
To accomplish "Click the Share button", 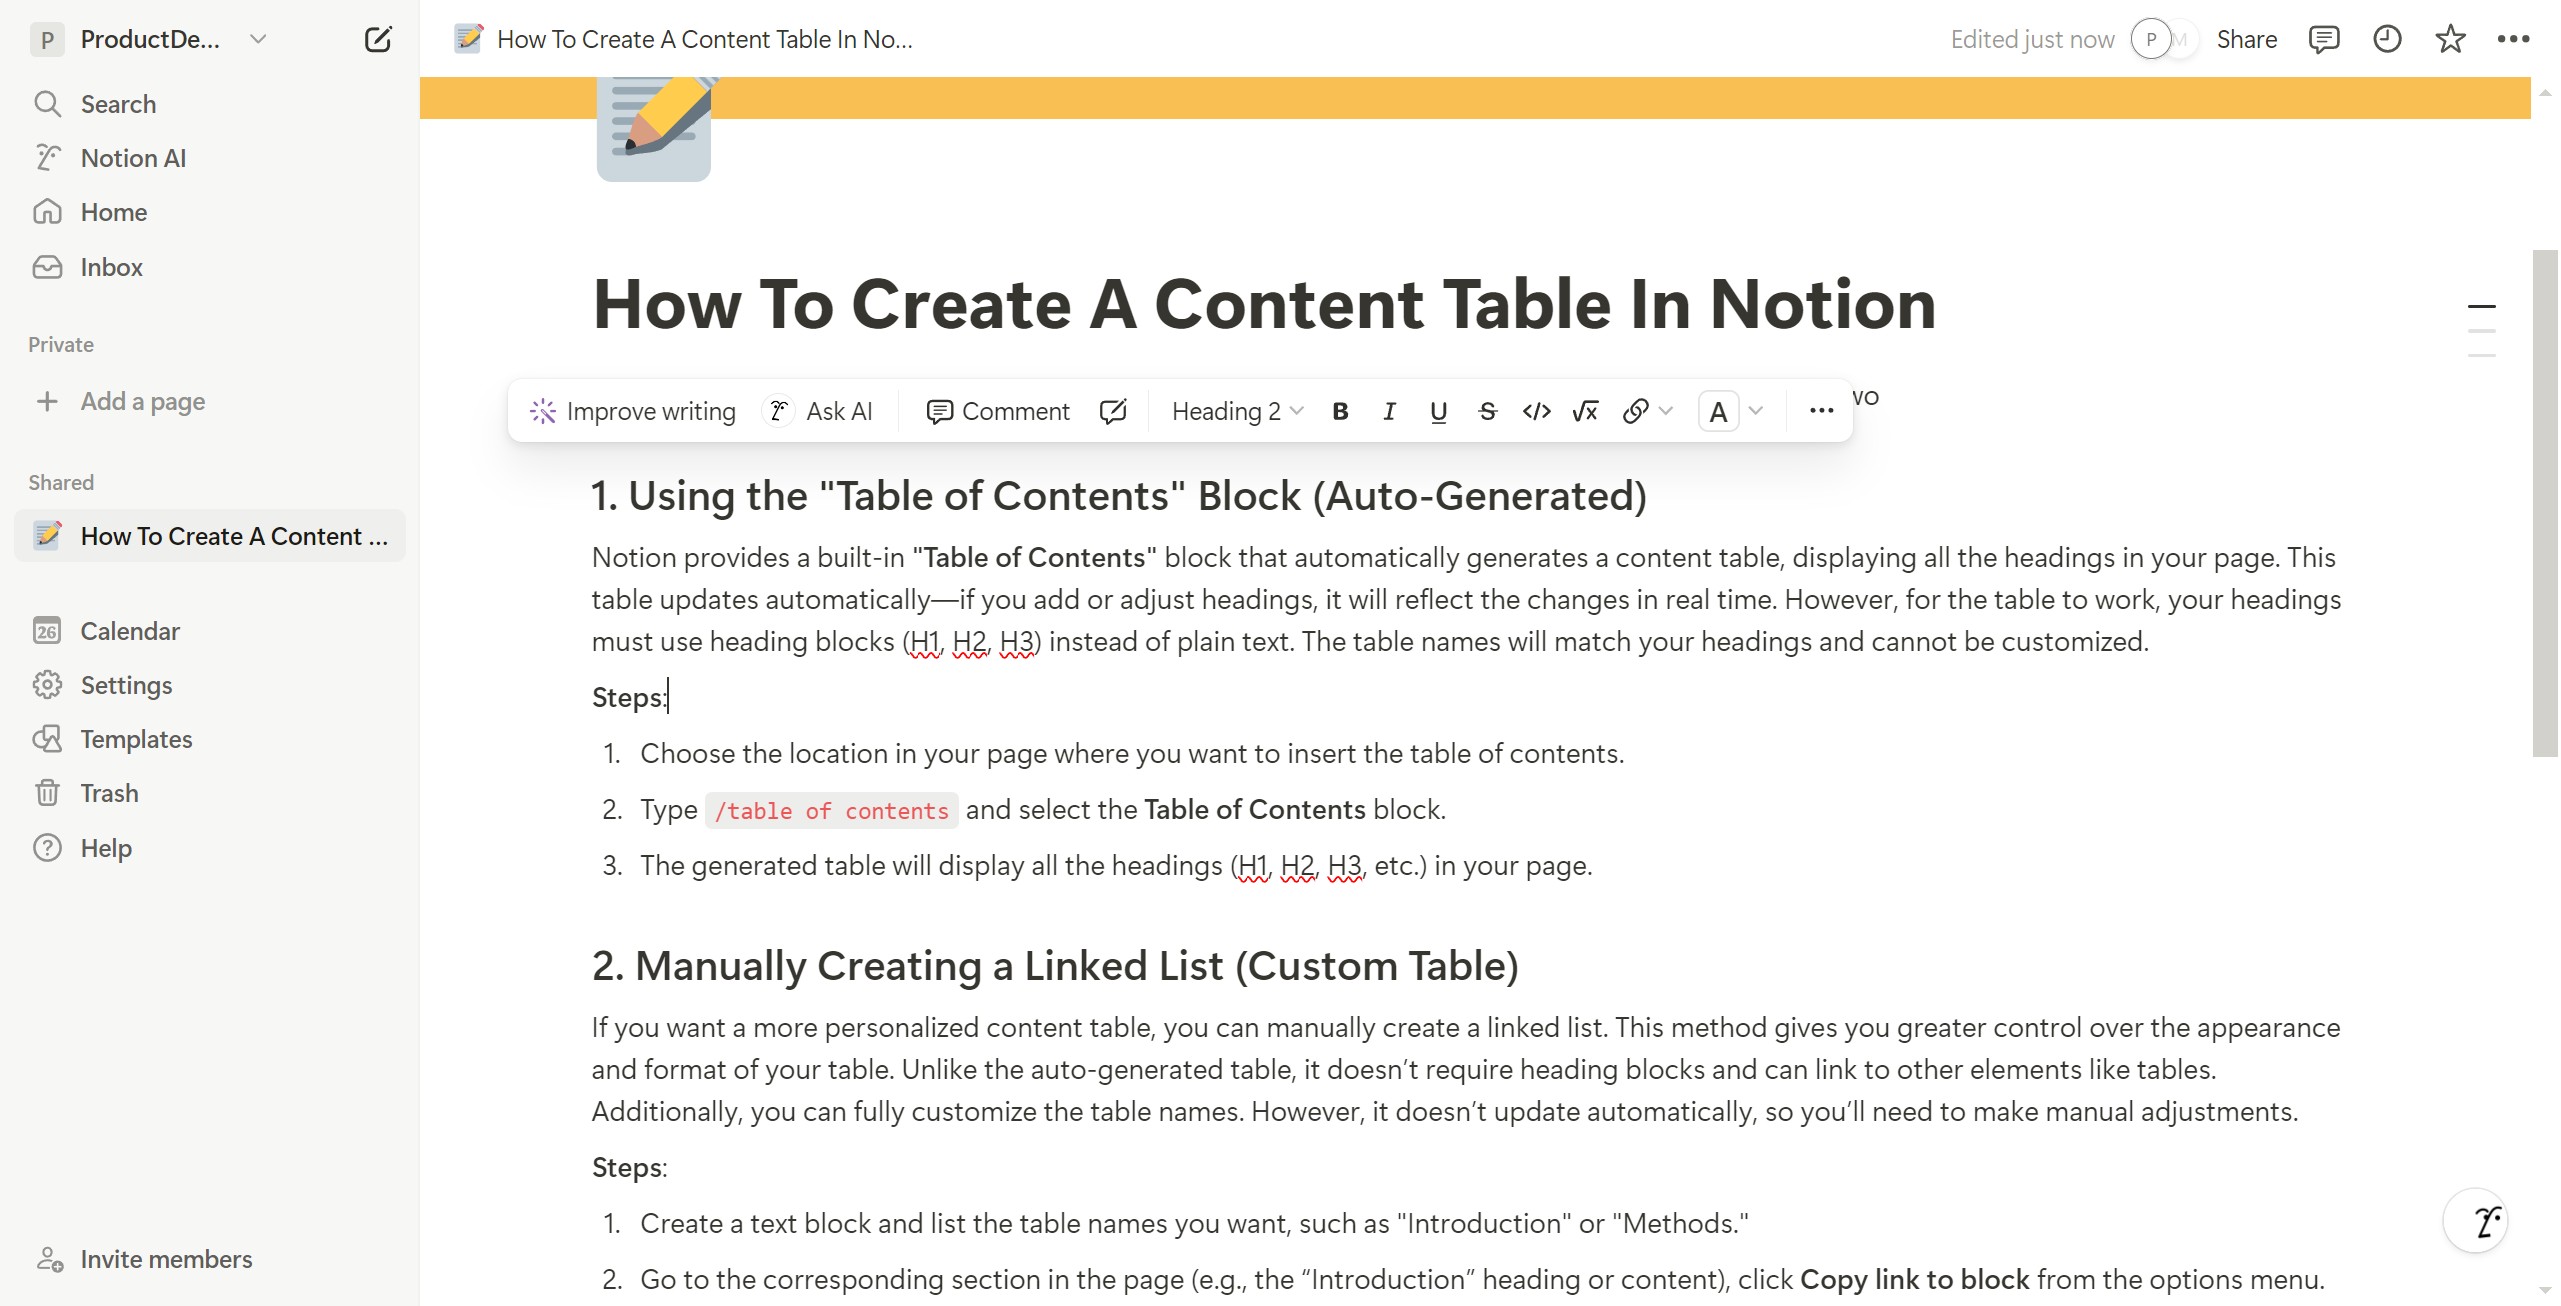I will click(x=2246, y=39).
